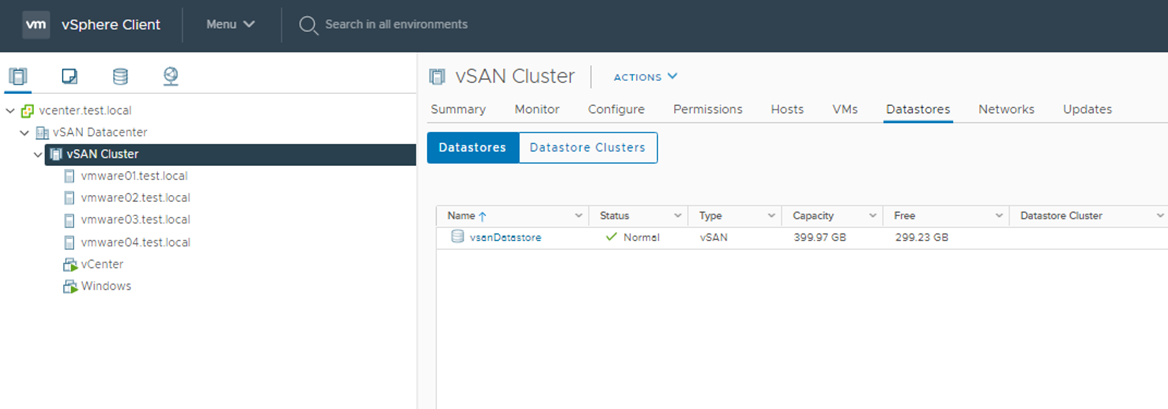Image resolution: width=1168 pixels, height=409 pixels.
Task: Select the Datastores toggle button
Action: point(473,148)
